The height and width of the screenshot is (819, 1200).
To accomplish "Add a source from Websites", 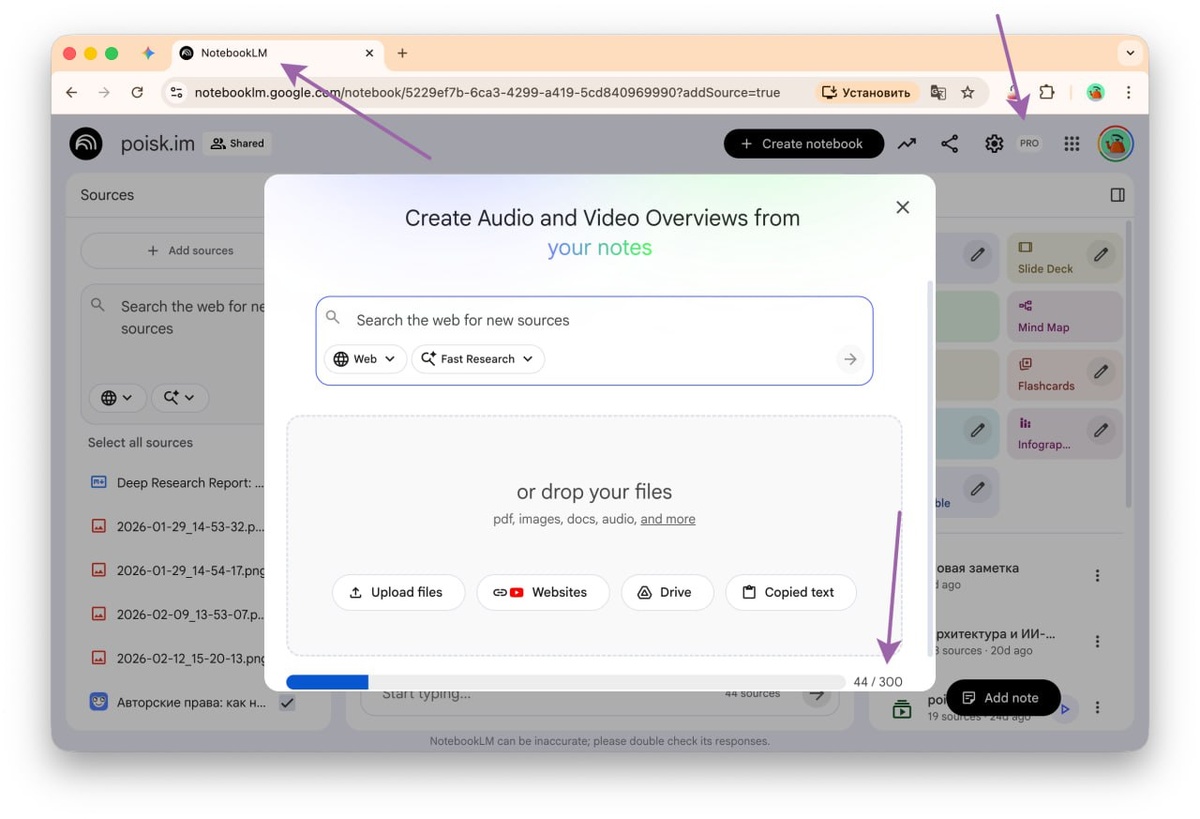I will pos(543,592).
